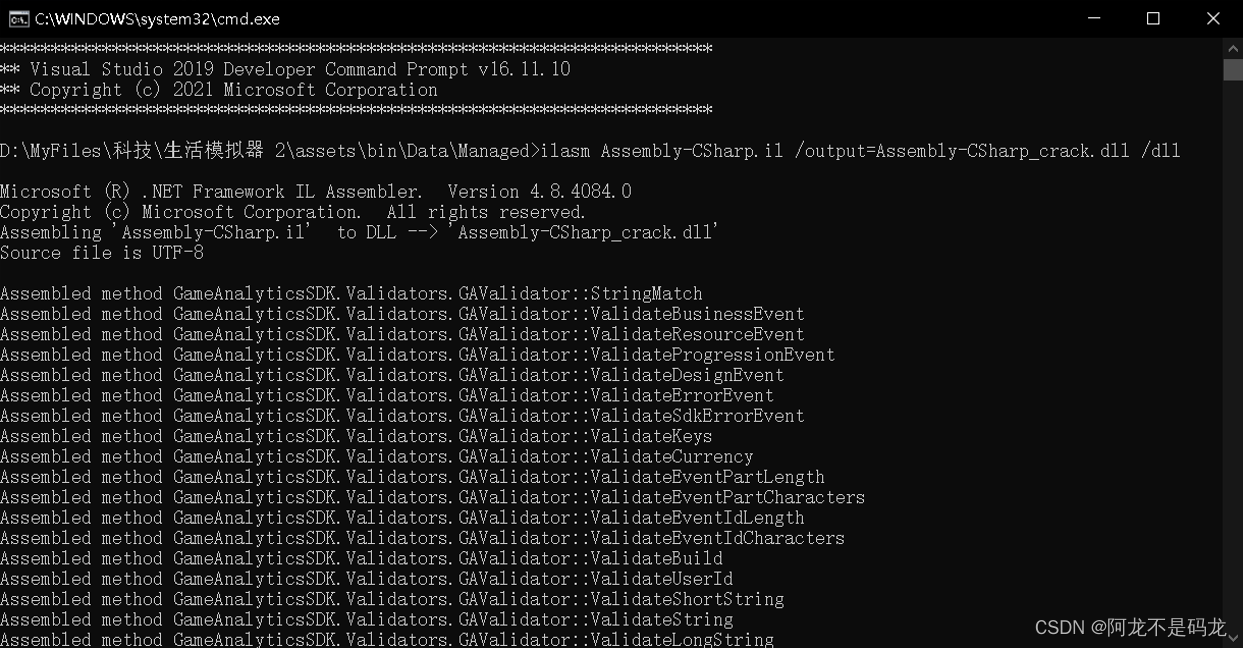Click the ilasm Assembly-CSharp.il command text
This screenshot has height=648, width=1243.
click(x=860, y=151)
